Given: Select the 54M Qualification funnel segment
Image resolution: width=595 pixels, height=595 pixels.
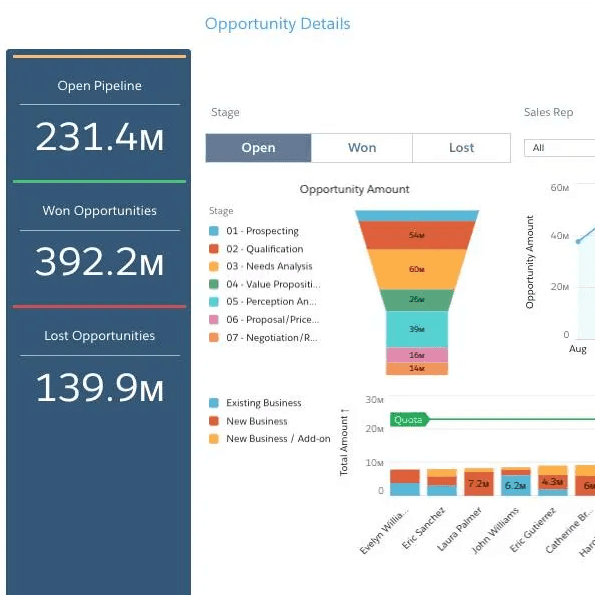Looking at the screenshot, I should point(417,235).
